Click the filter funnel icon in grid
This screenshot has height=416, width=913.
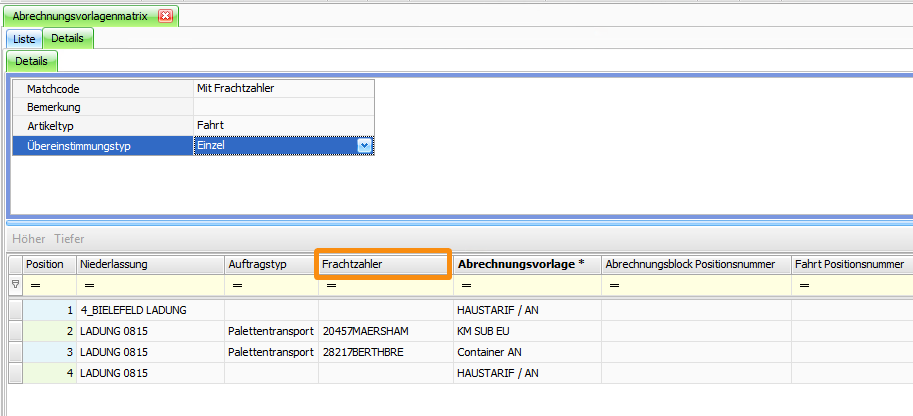(14, 285)
